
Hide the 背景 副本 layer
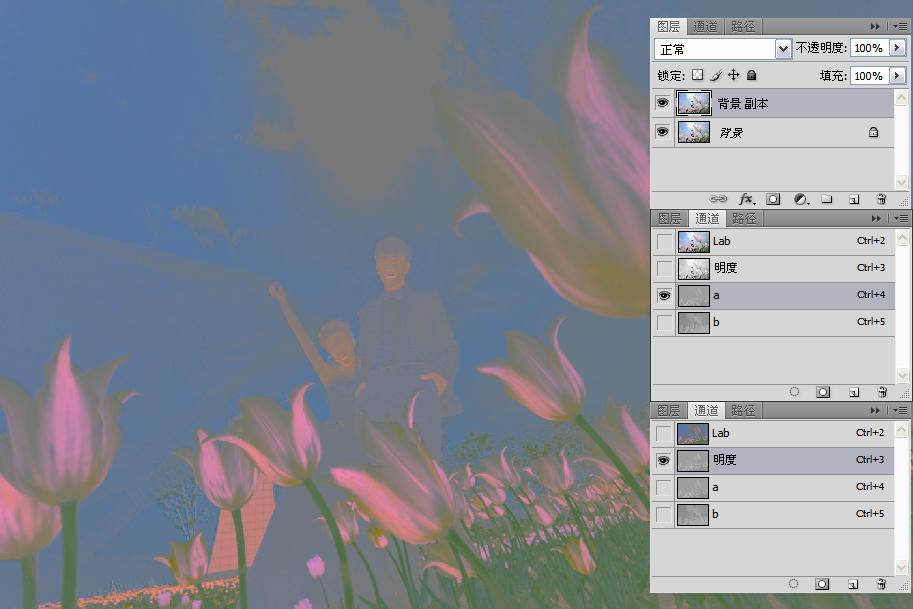coord(663,103)
